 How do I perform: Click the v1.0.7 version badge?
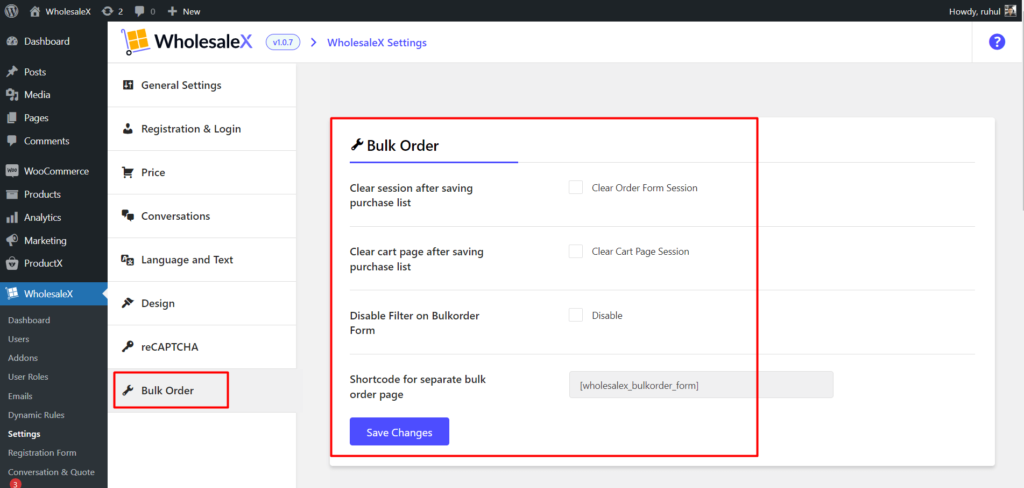pyautogui.click(x=283, y=42)
